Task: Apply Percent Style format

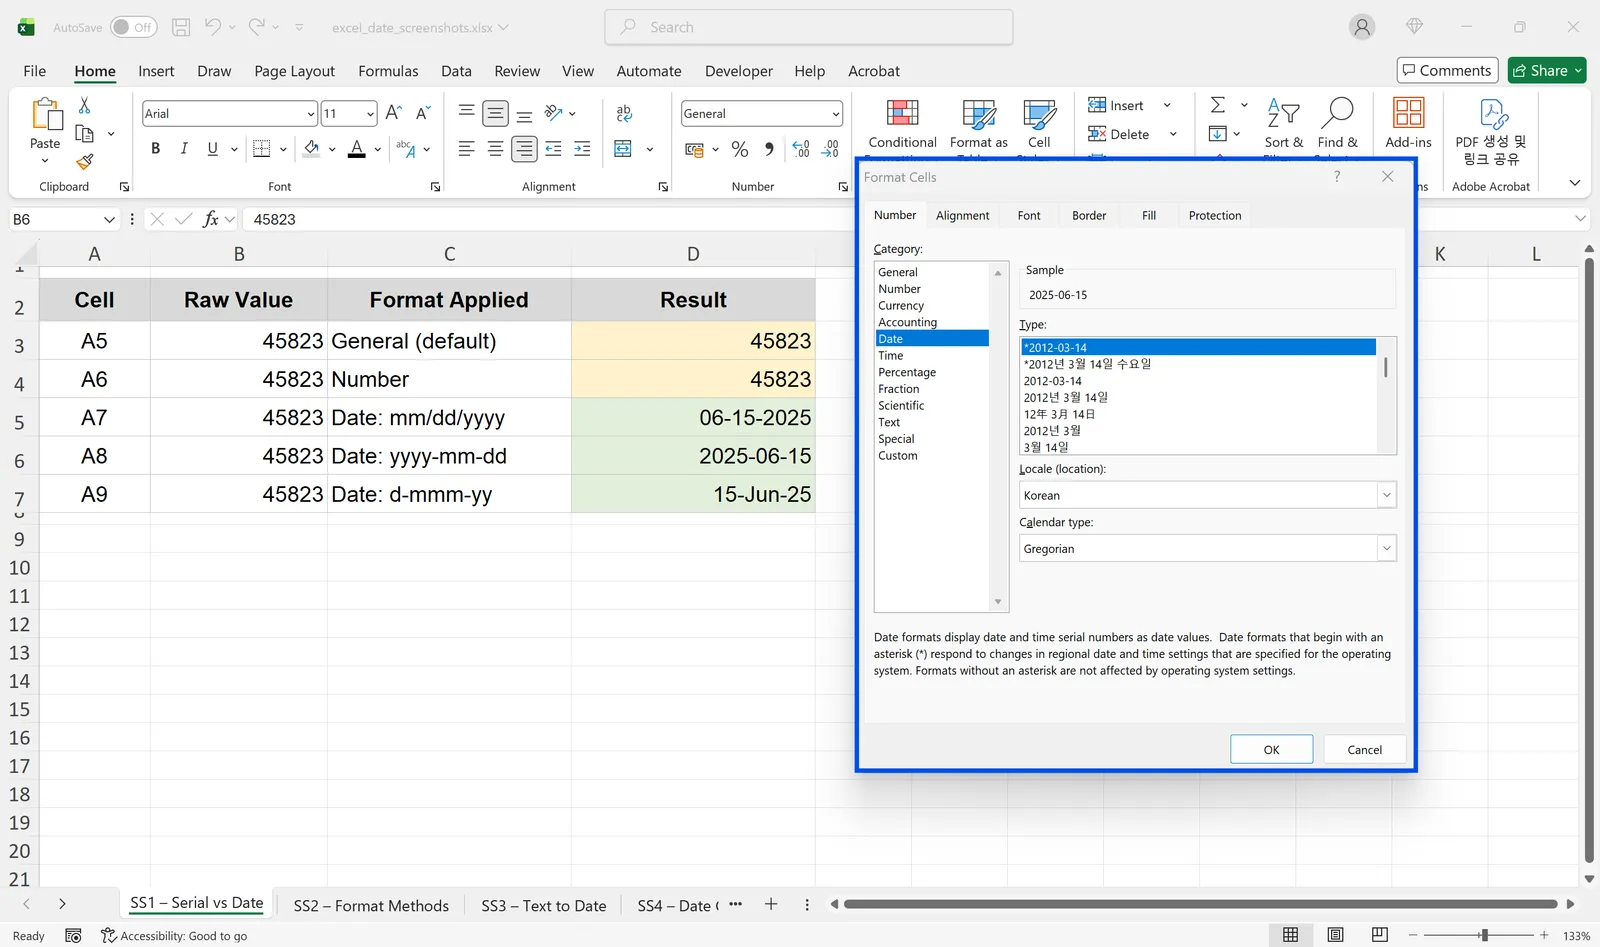Action: point(740,149)
